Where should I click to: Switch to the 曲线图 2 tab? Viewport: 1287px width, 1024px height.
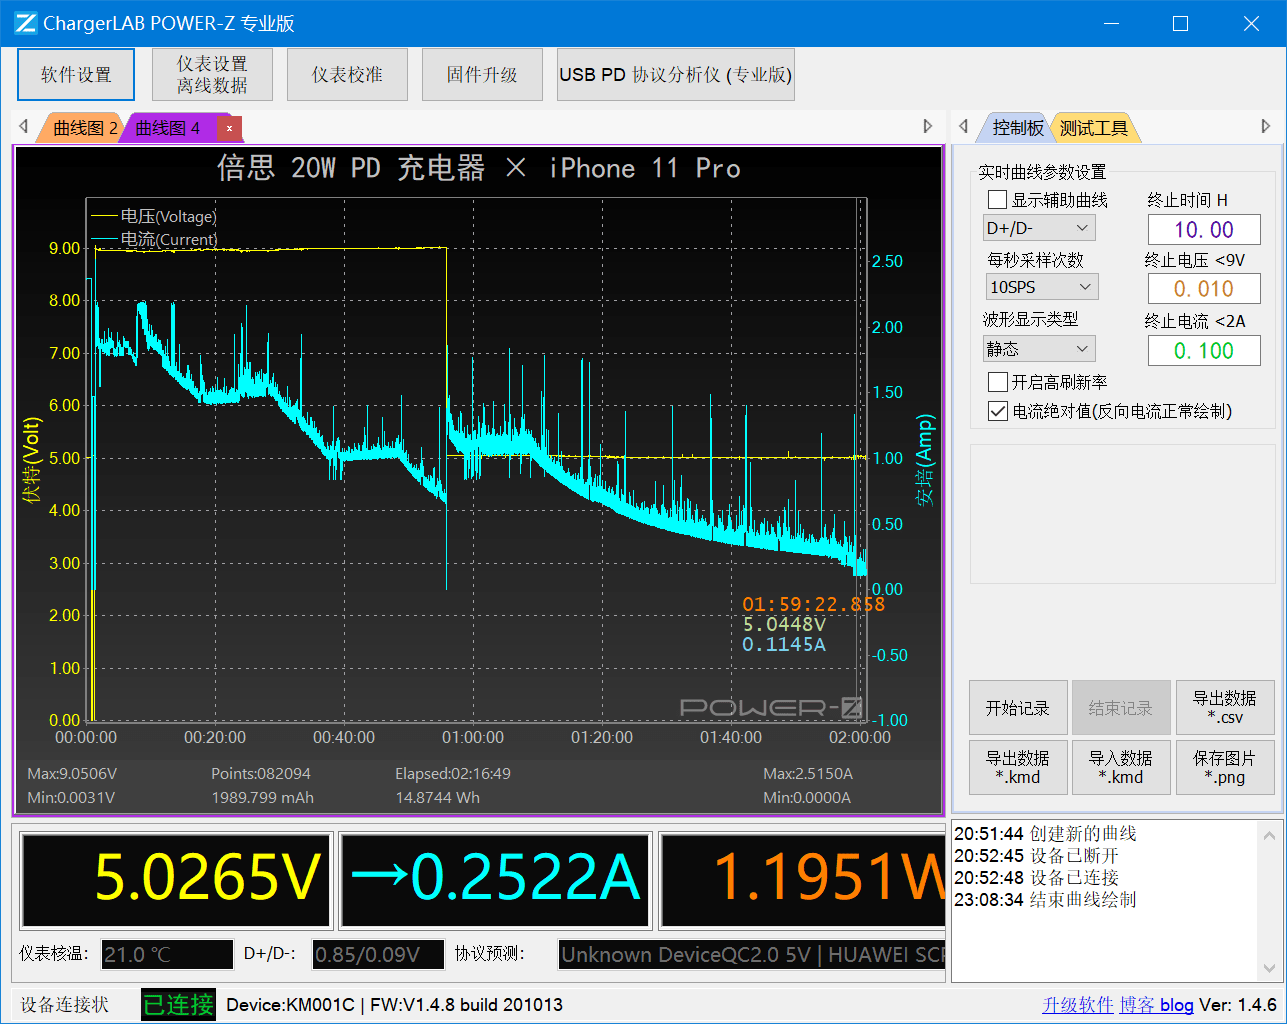click(x=85, y=128)
